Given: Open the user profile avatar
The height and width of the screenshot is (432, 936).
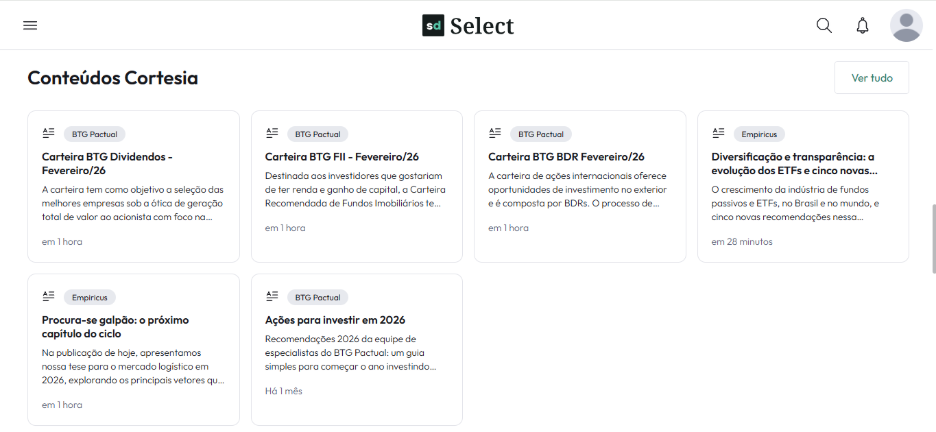Looking at the screenshot, I should (x=906, y=25).
